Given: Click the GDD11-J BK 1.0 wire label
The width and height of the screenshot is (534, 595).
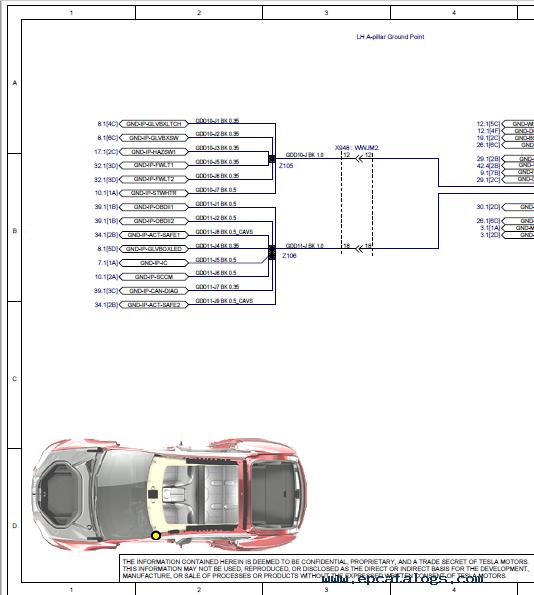Looking at the screenshot, I should pyautogui.click(x=304, y=246).
